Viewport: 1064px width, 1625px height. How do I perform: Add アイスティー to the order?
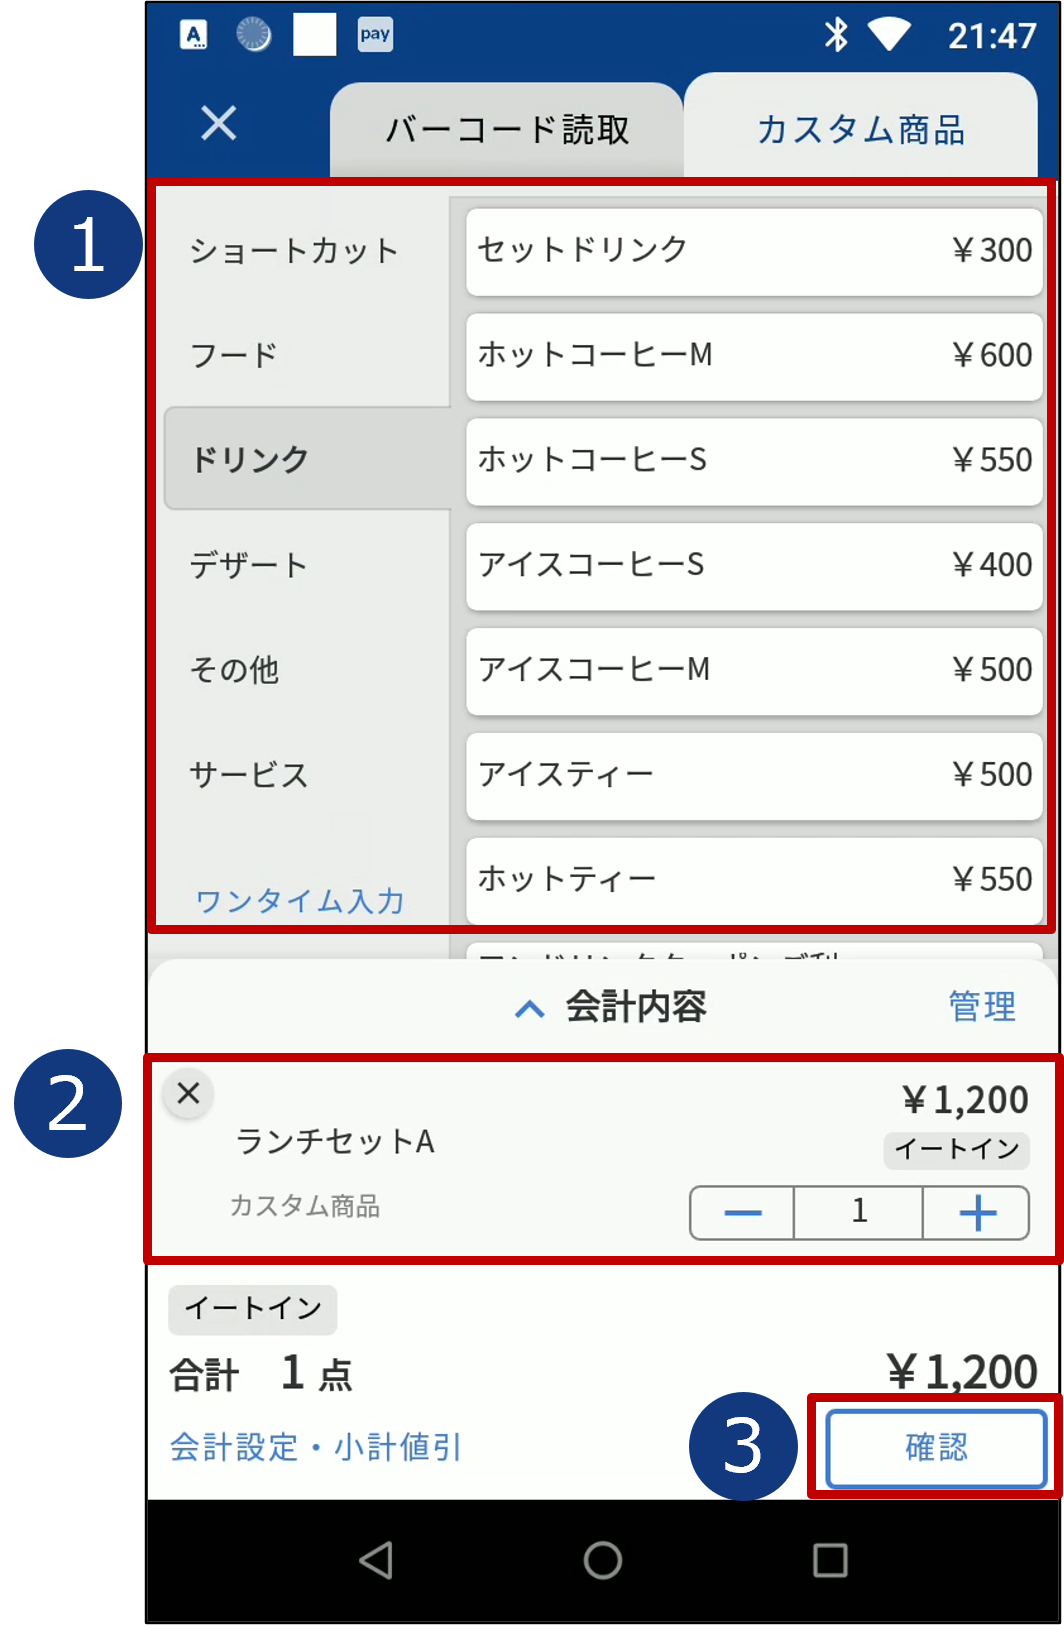click(x=754, y=775)
